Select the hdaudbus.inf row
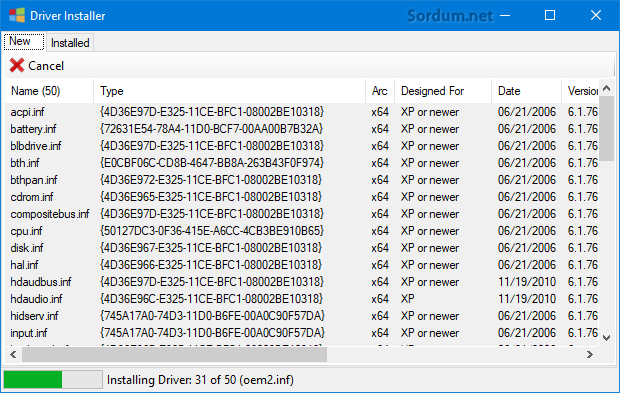 (x=302, y=282)
